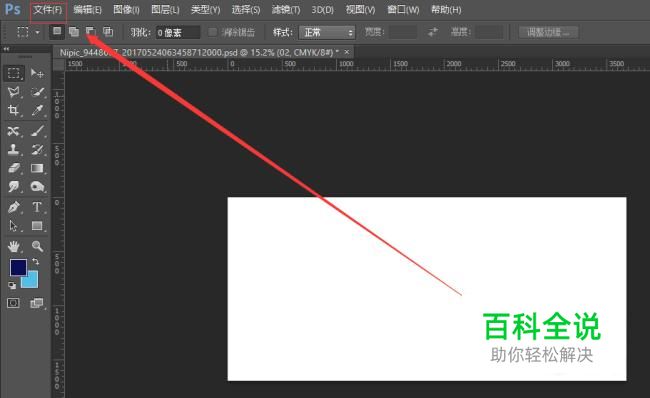The width and height of the screenshot is (650, 398).
Task: Expand the collapsed tools panel arrows
Action: pos(6,49)
